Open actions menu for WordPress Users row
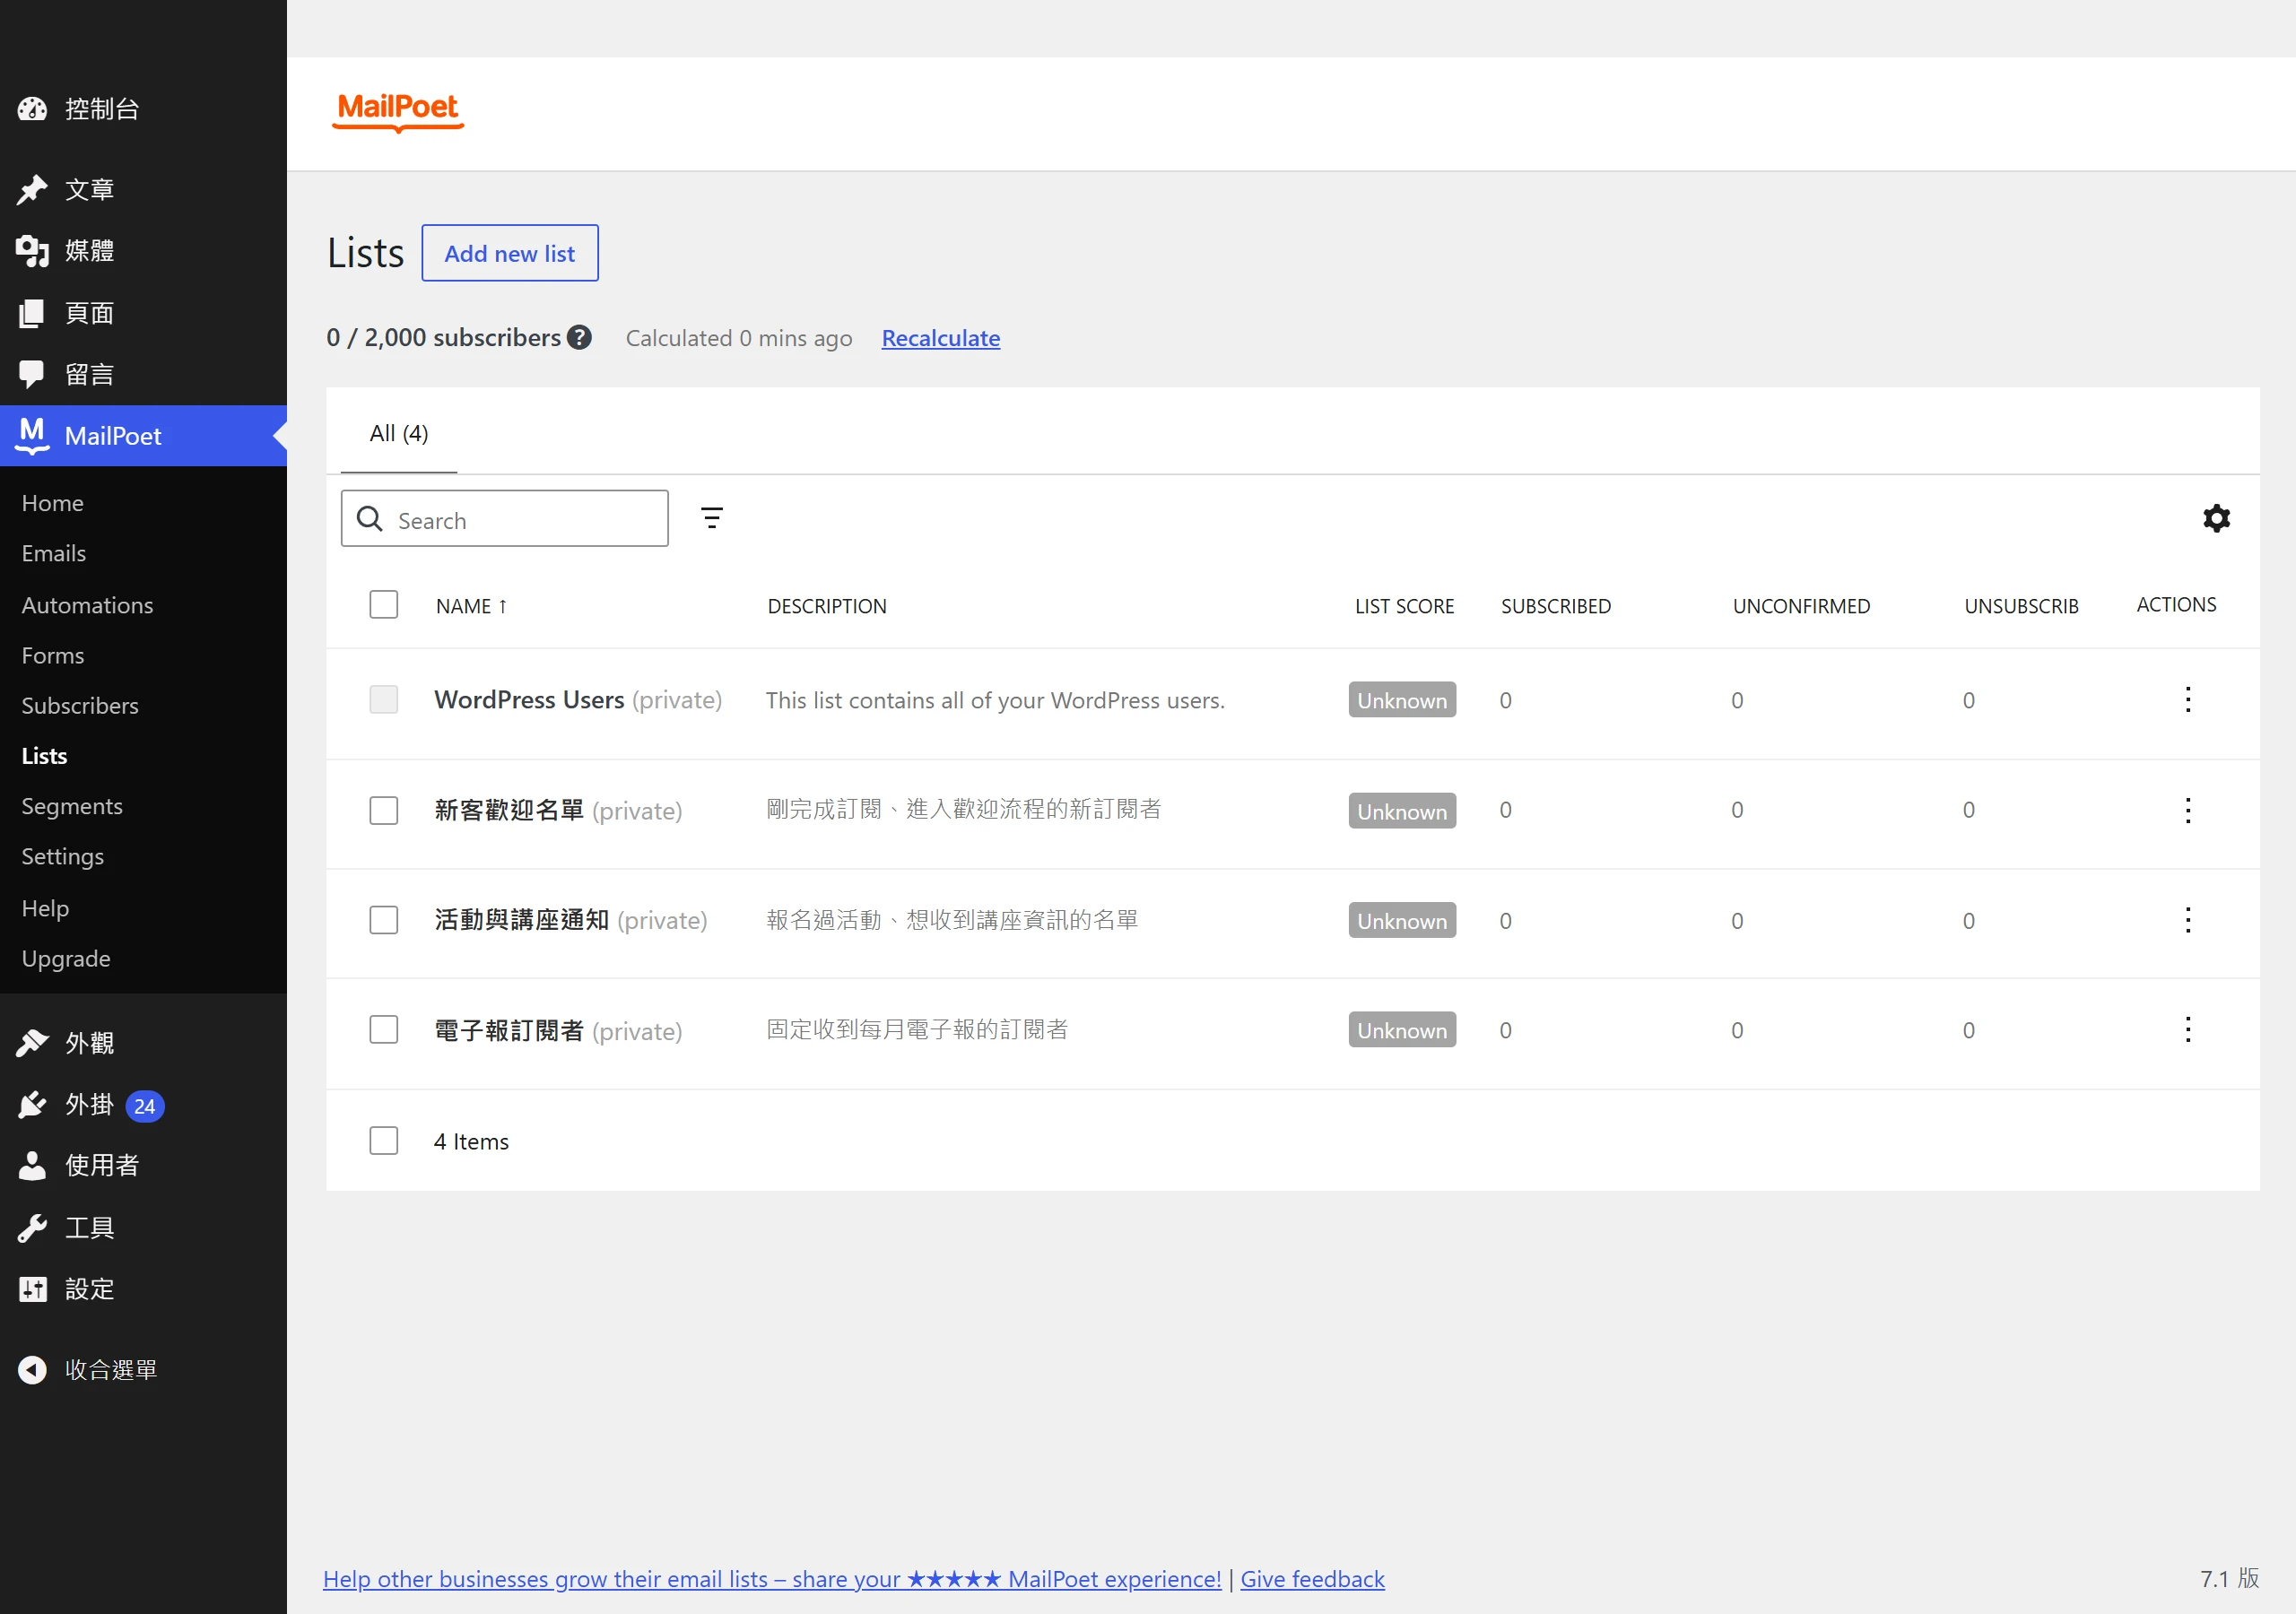Viewport: 2296px width, 1614px height. click(2188, 700)
